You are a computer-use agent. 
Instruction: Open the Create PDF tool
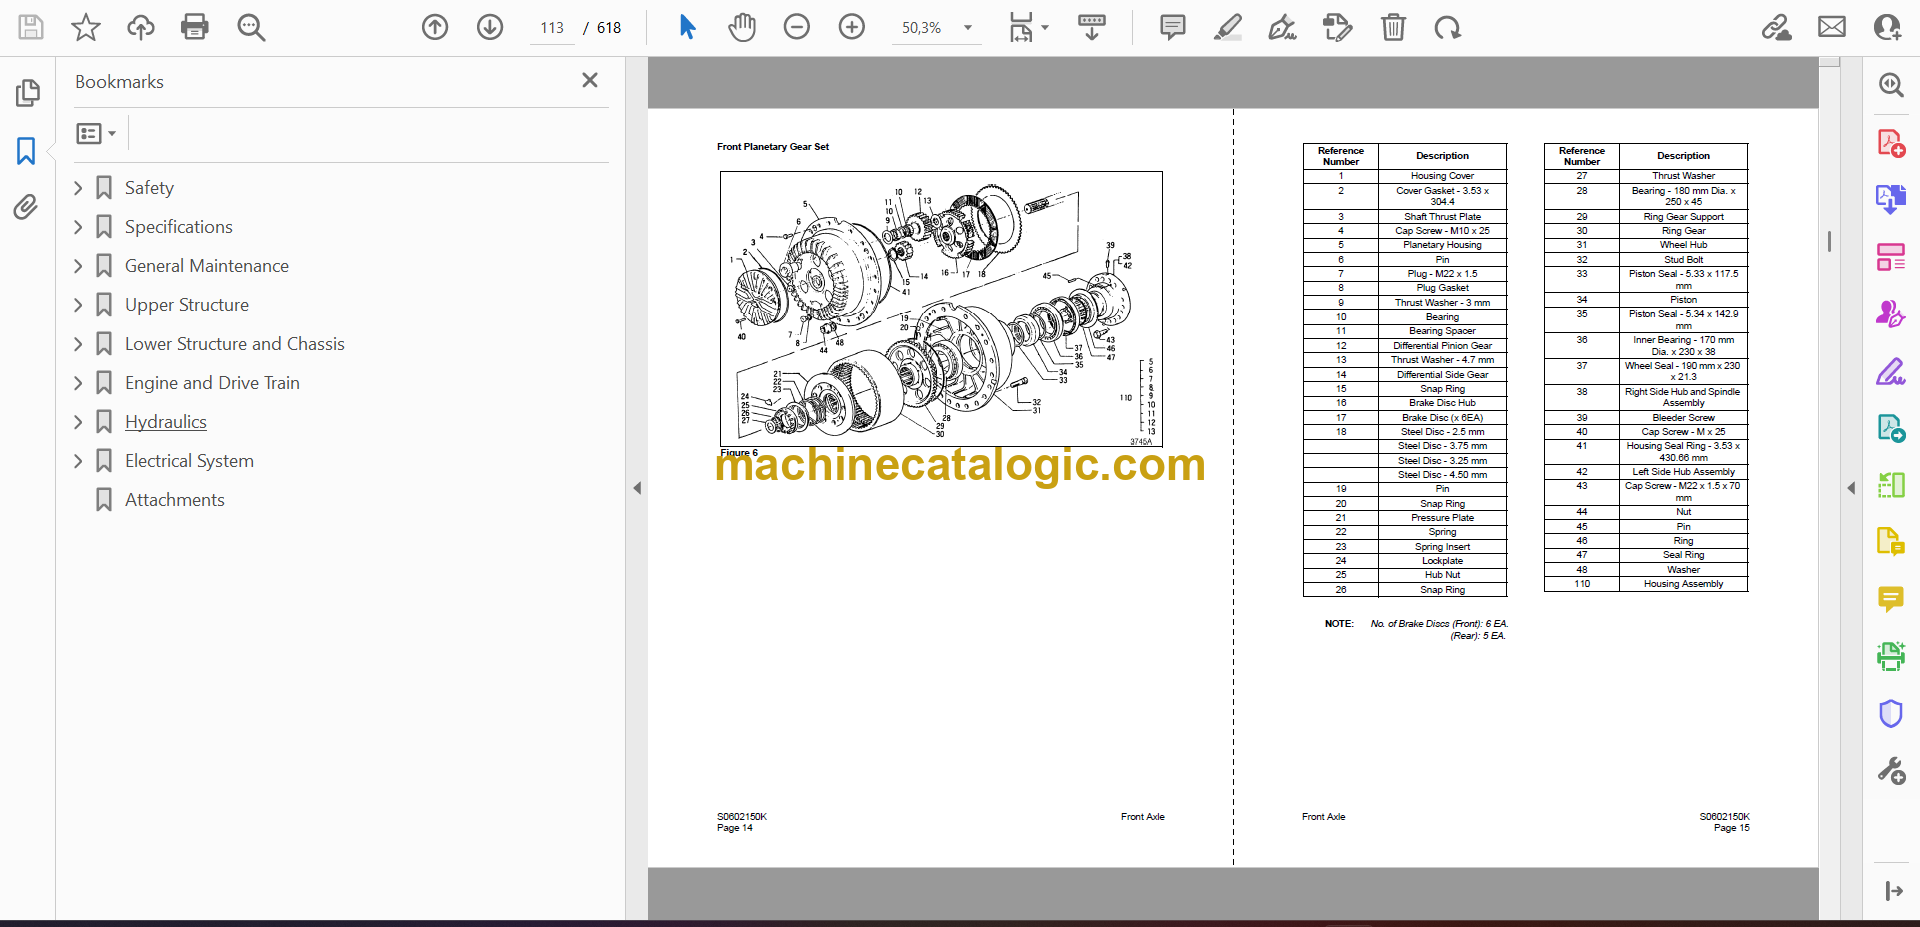[1890, 143]
